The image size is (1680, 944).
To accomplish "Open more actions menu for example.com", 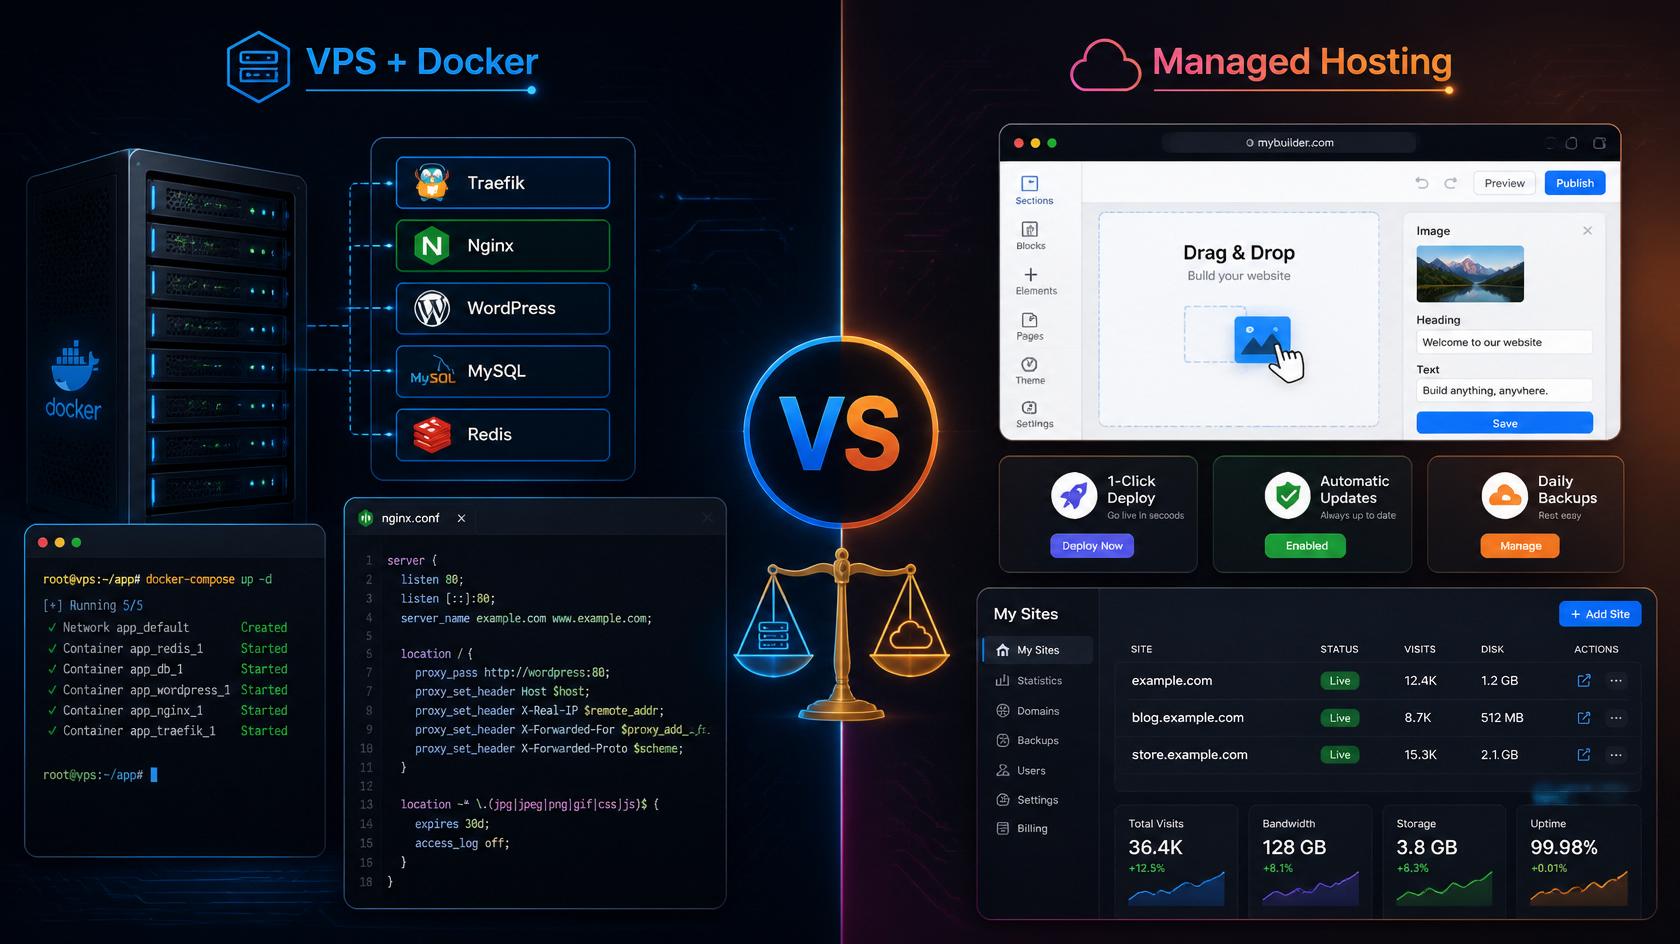I will [1616, 681].
